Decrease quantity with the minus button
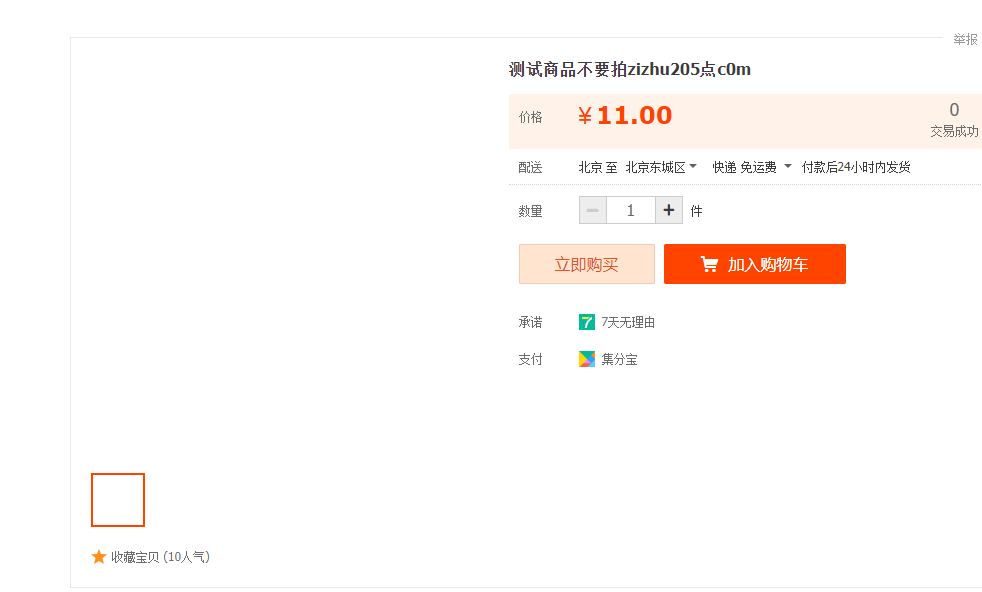The width and height of the screenshot is (982, 592). click(x=592, y=210)
